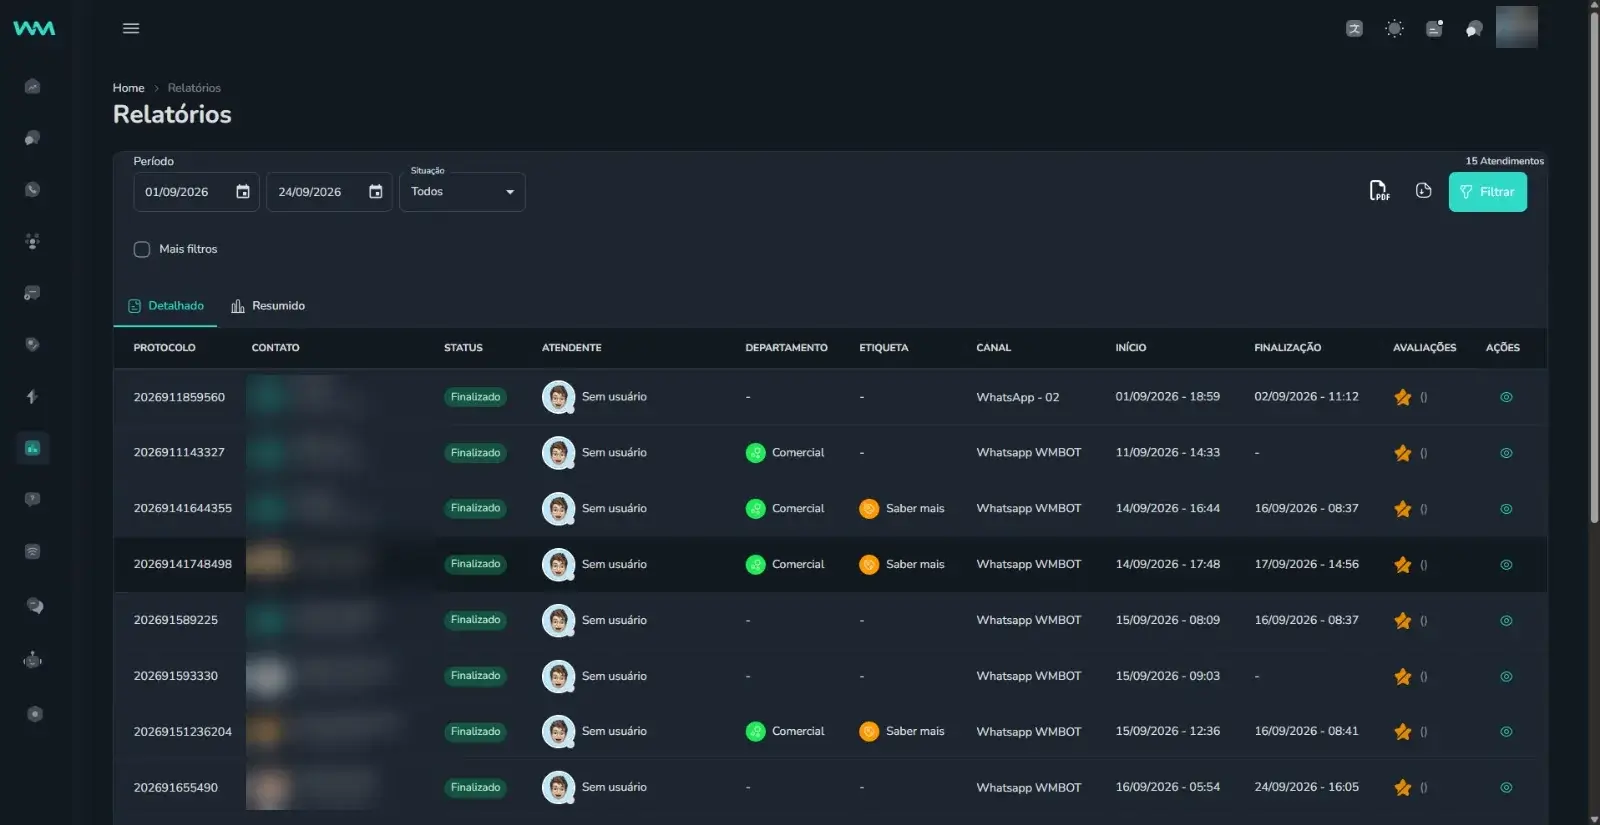Open the language translation icon in the header
Viewport: 1600px width, 825px height.
tap(1354, 29)
